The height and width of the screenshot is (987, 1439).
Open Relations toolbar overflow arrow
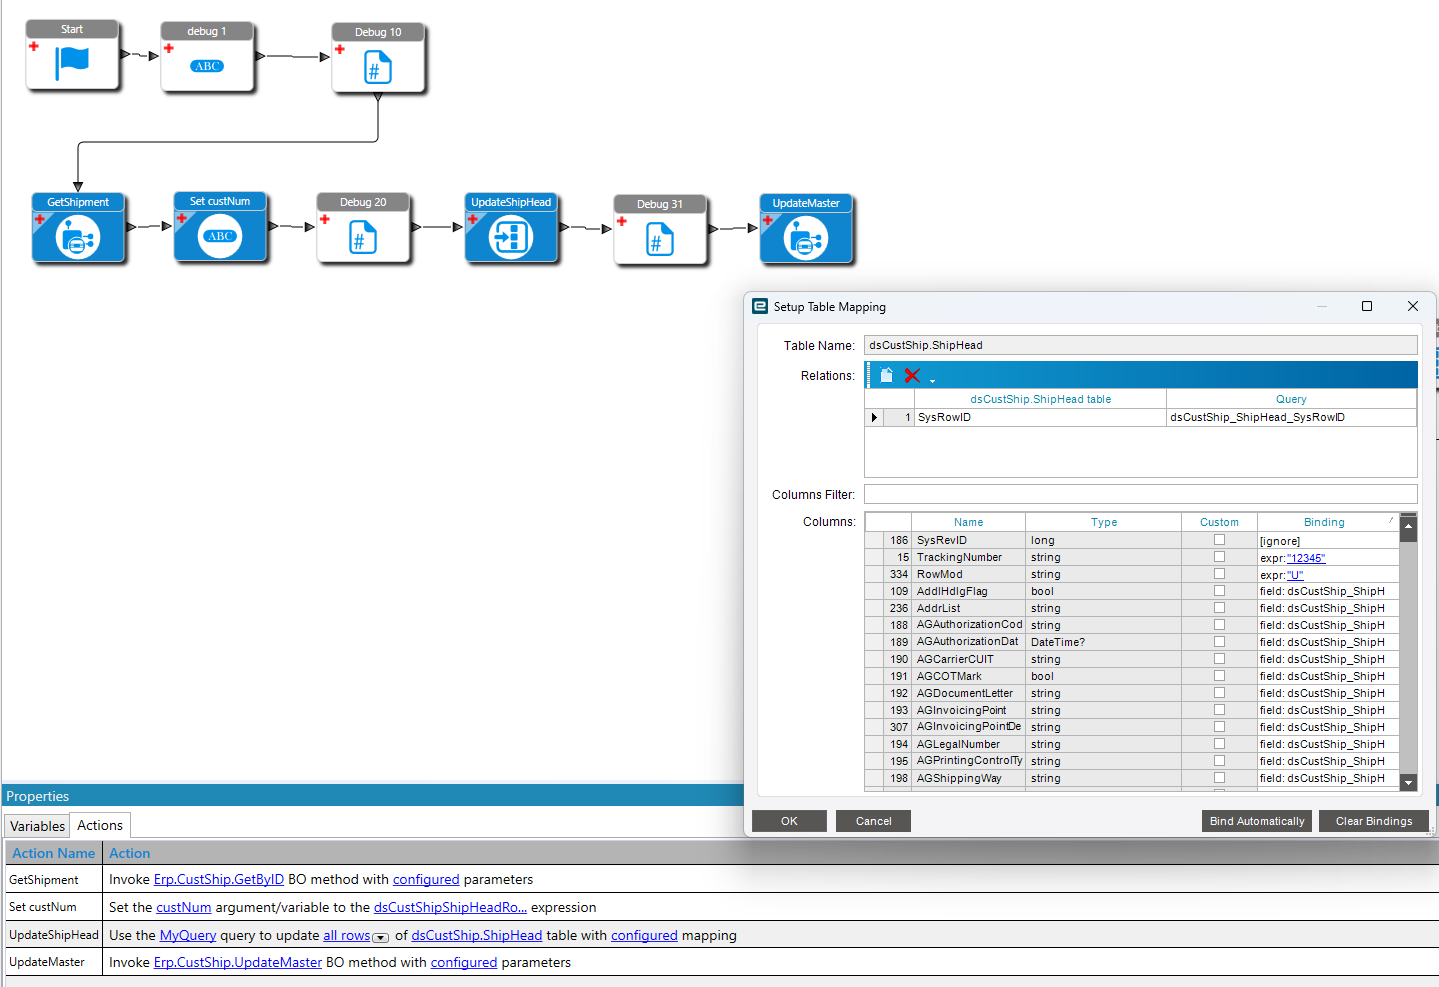point(932,380)
